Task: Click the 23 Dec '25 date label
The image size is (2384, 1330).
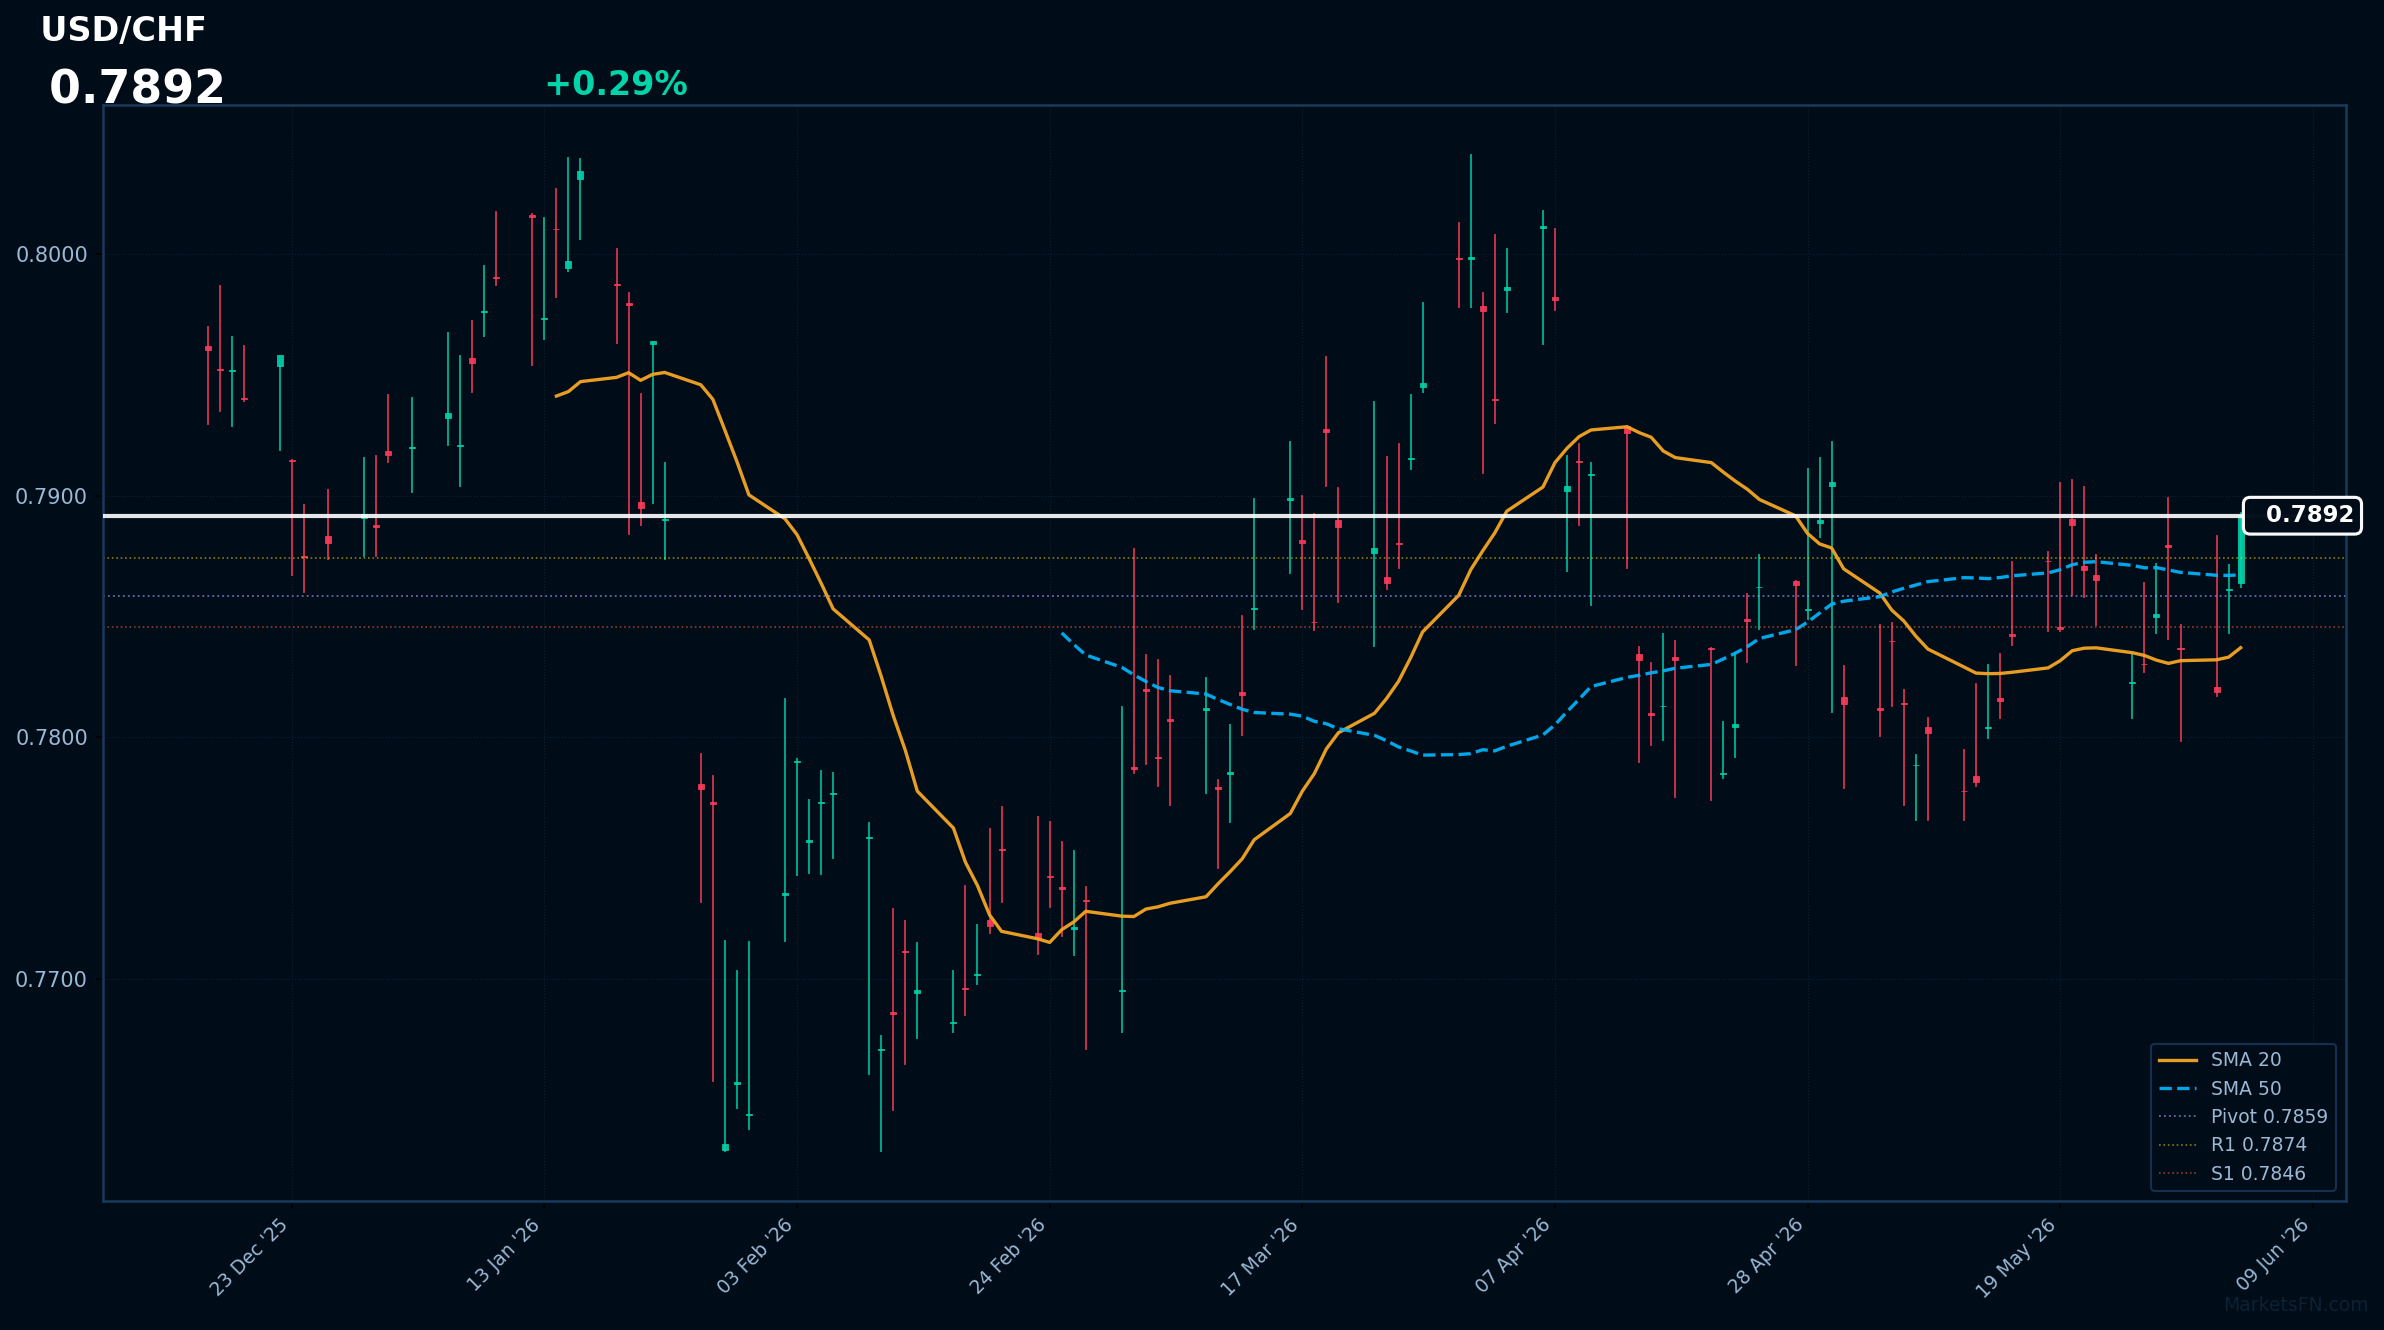Action: pos(249,1257)
